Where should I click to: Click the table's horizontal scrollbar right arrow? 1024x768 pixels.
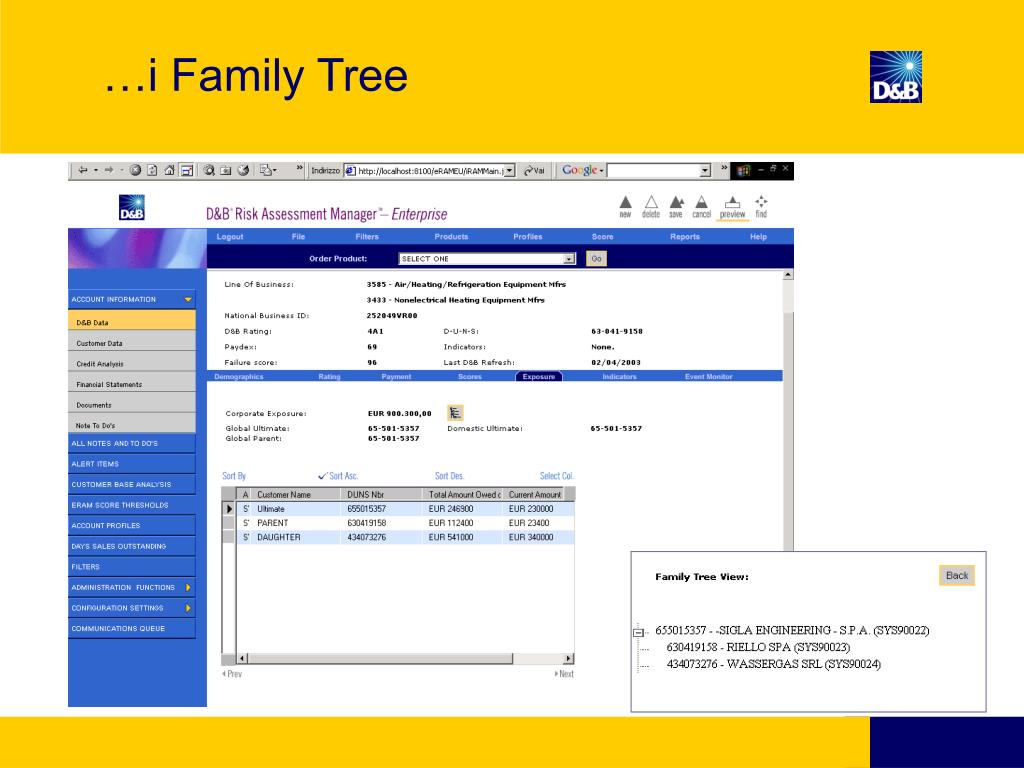tap(568, 658)
